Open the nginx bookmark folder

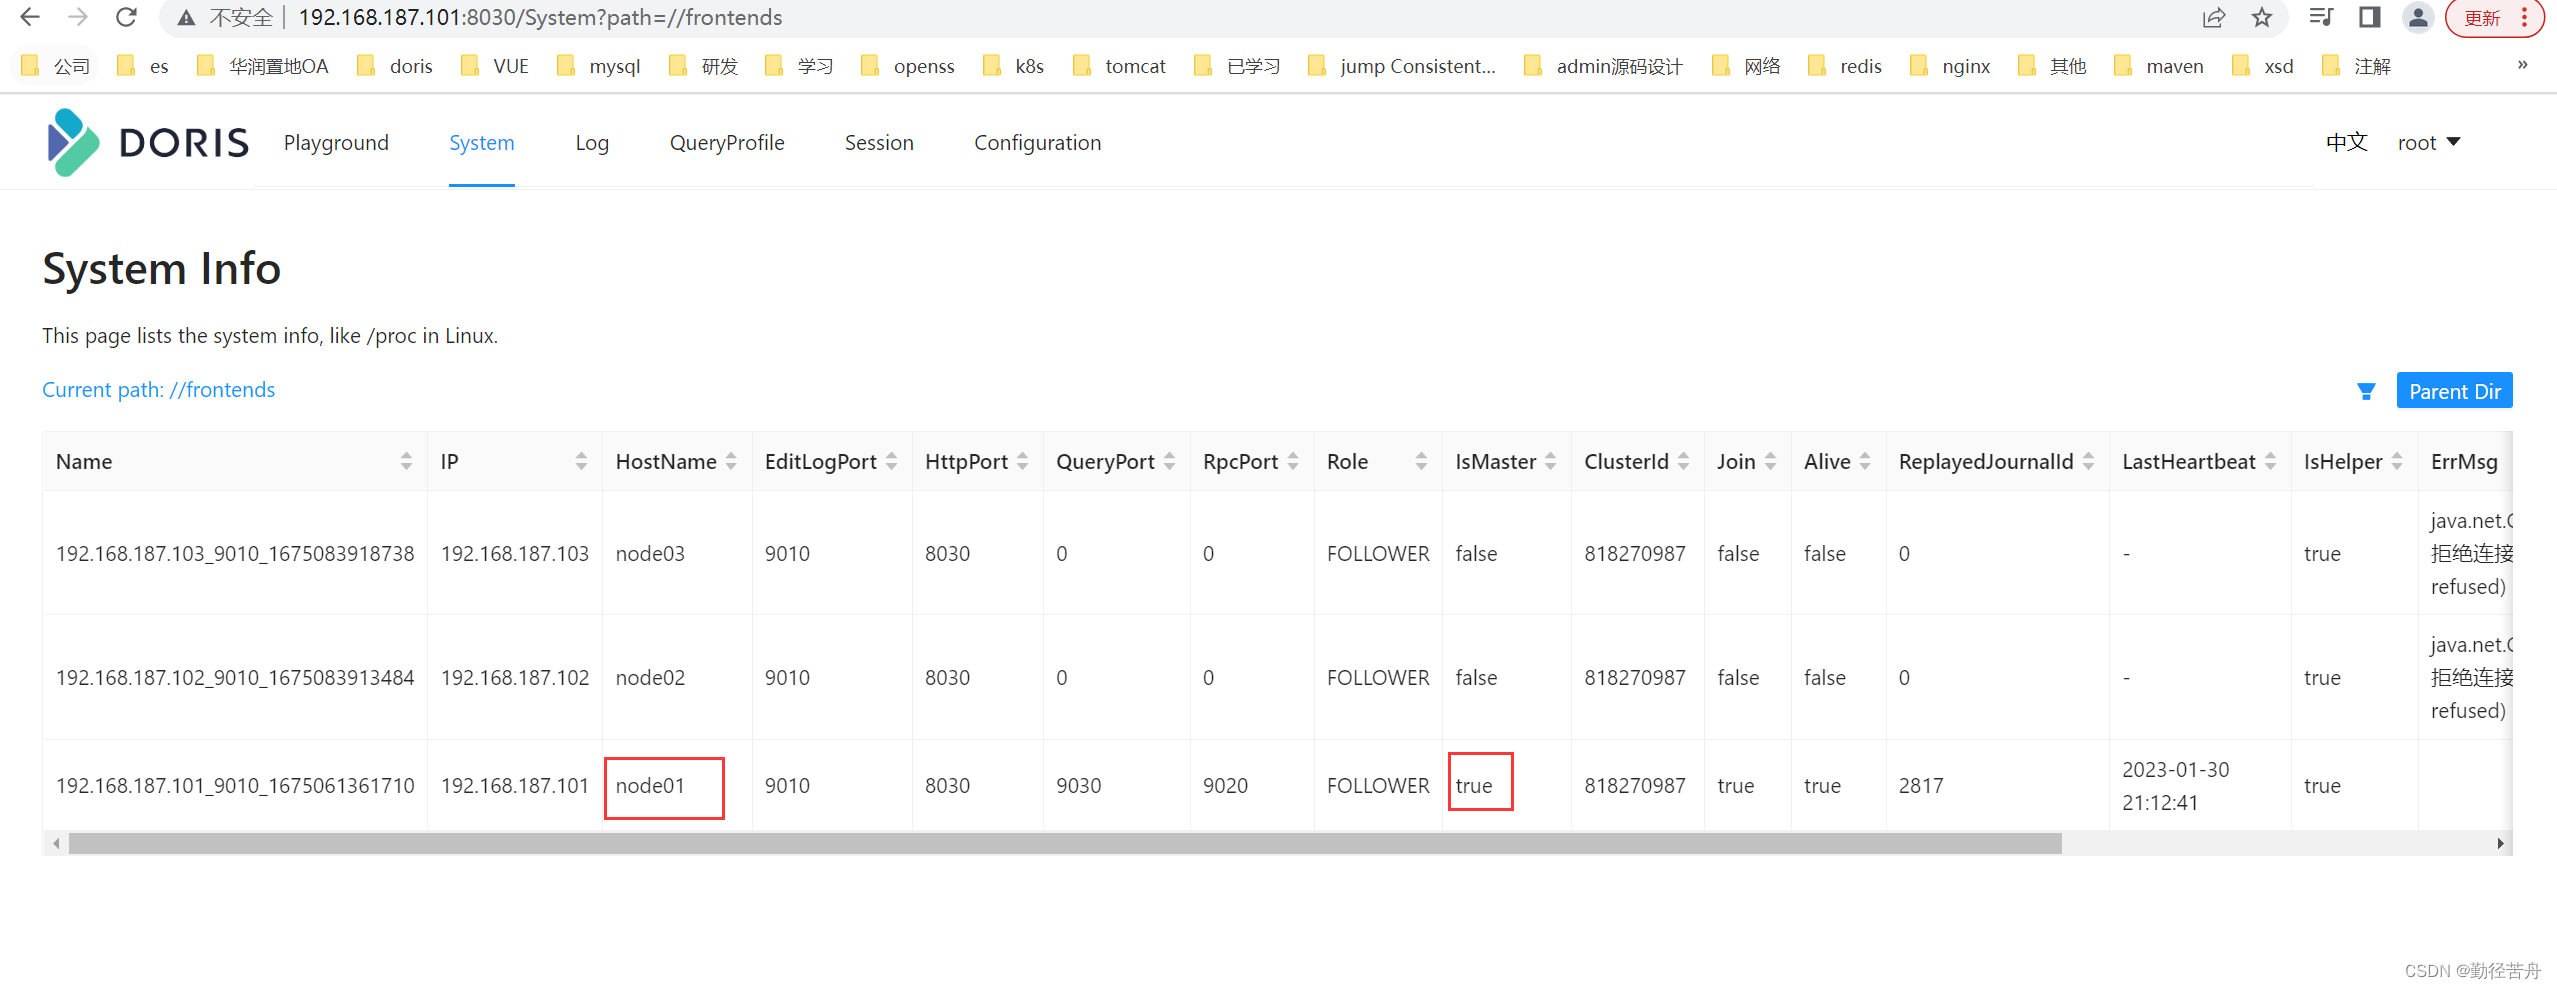click(x=1950, y=66)
